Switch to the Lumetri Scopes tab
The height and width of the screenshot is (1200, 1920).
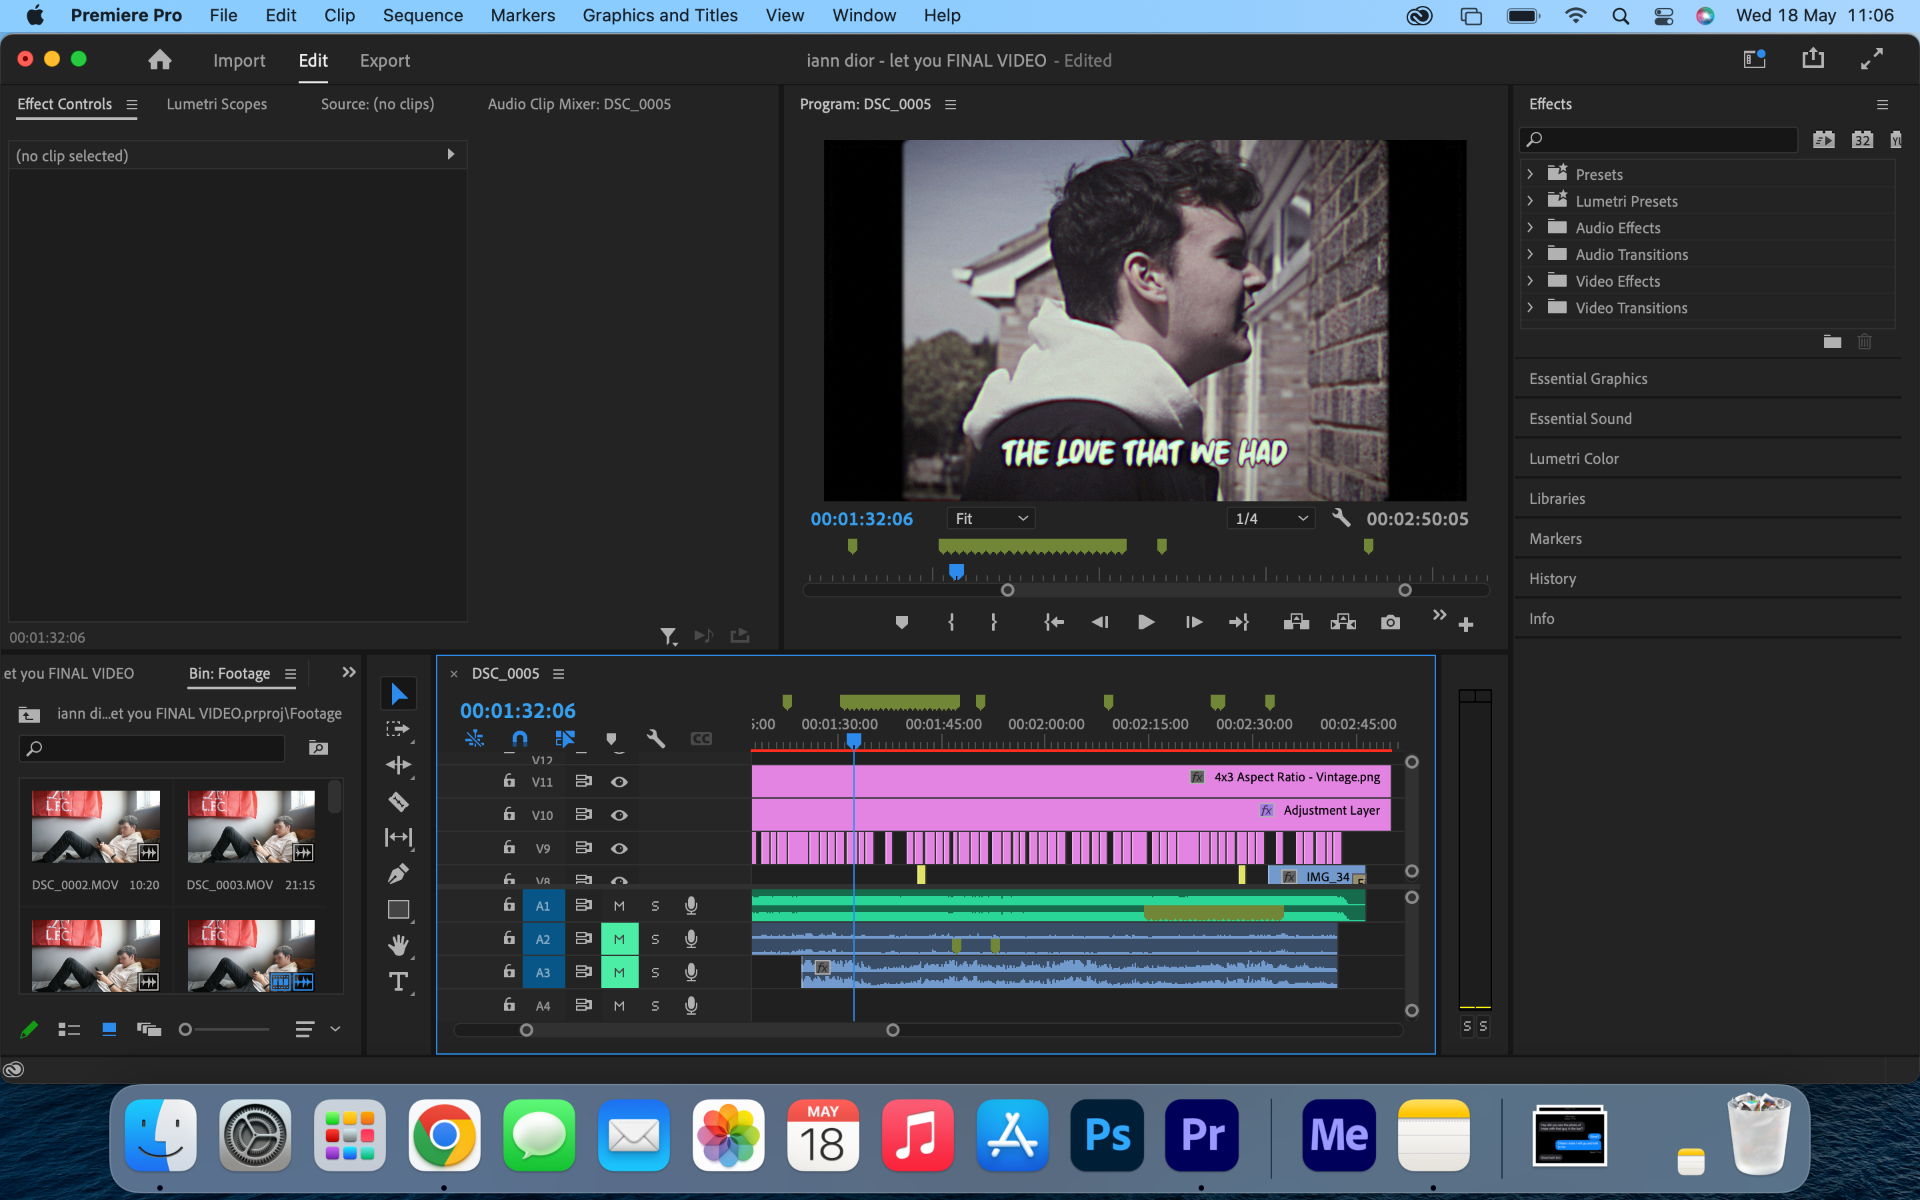point(216,104)
